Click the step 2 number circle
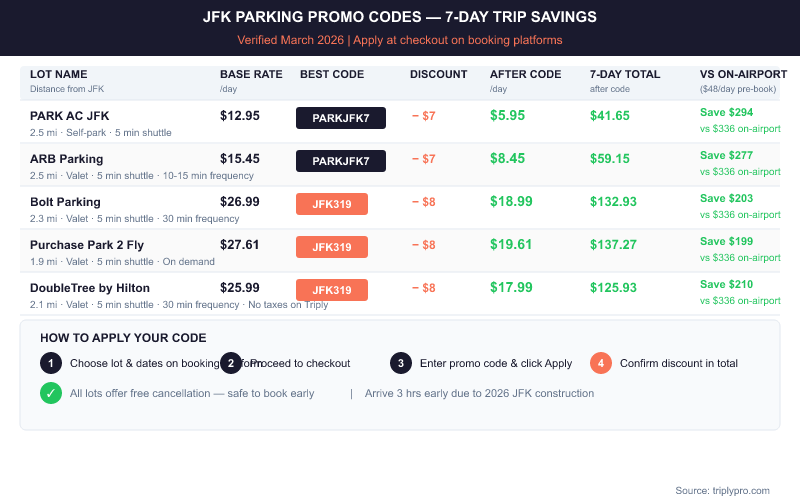The width and height of the screenshot is (800, 500). [231, 363]
